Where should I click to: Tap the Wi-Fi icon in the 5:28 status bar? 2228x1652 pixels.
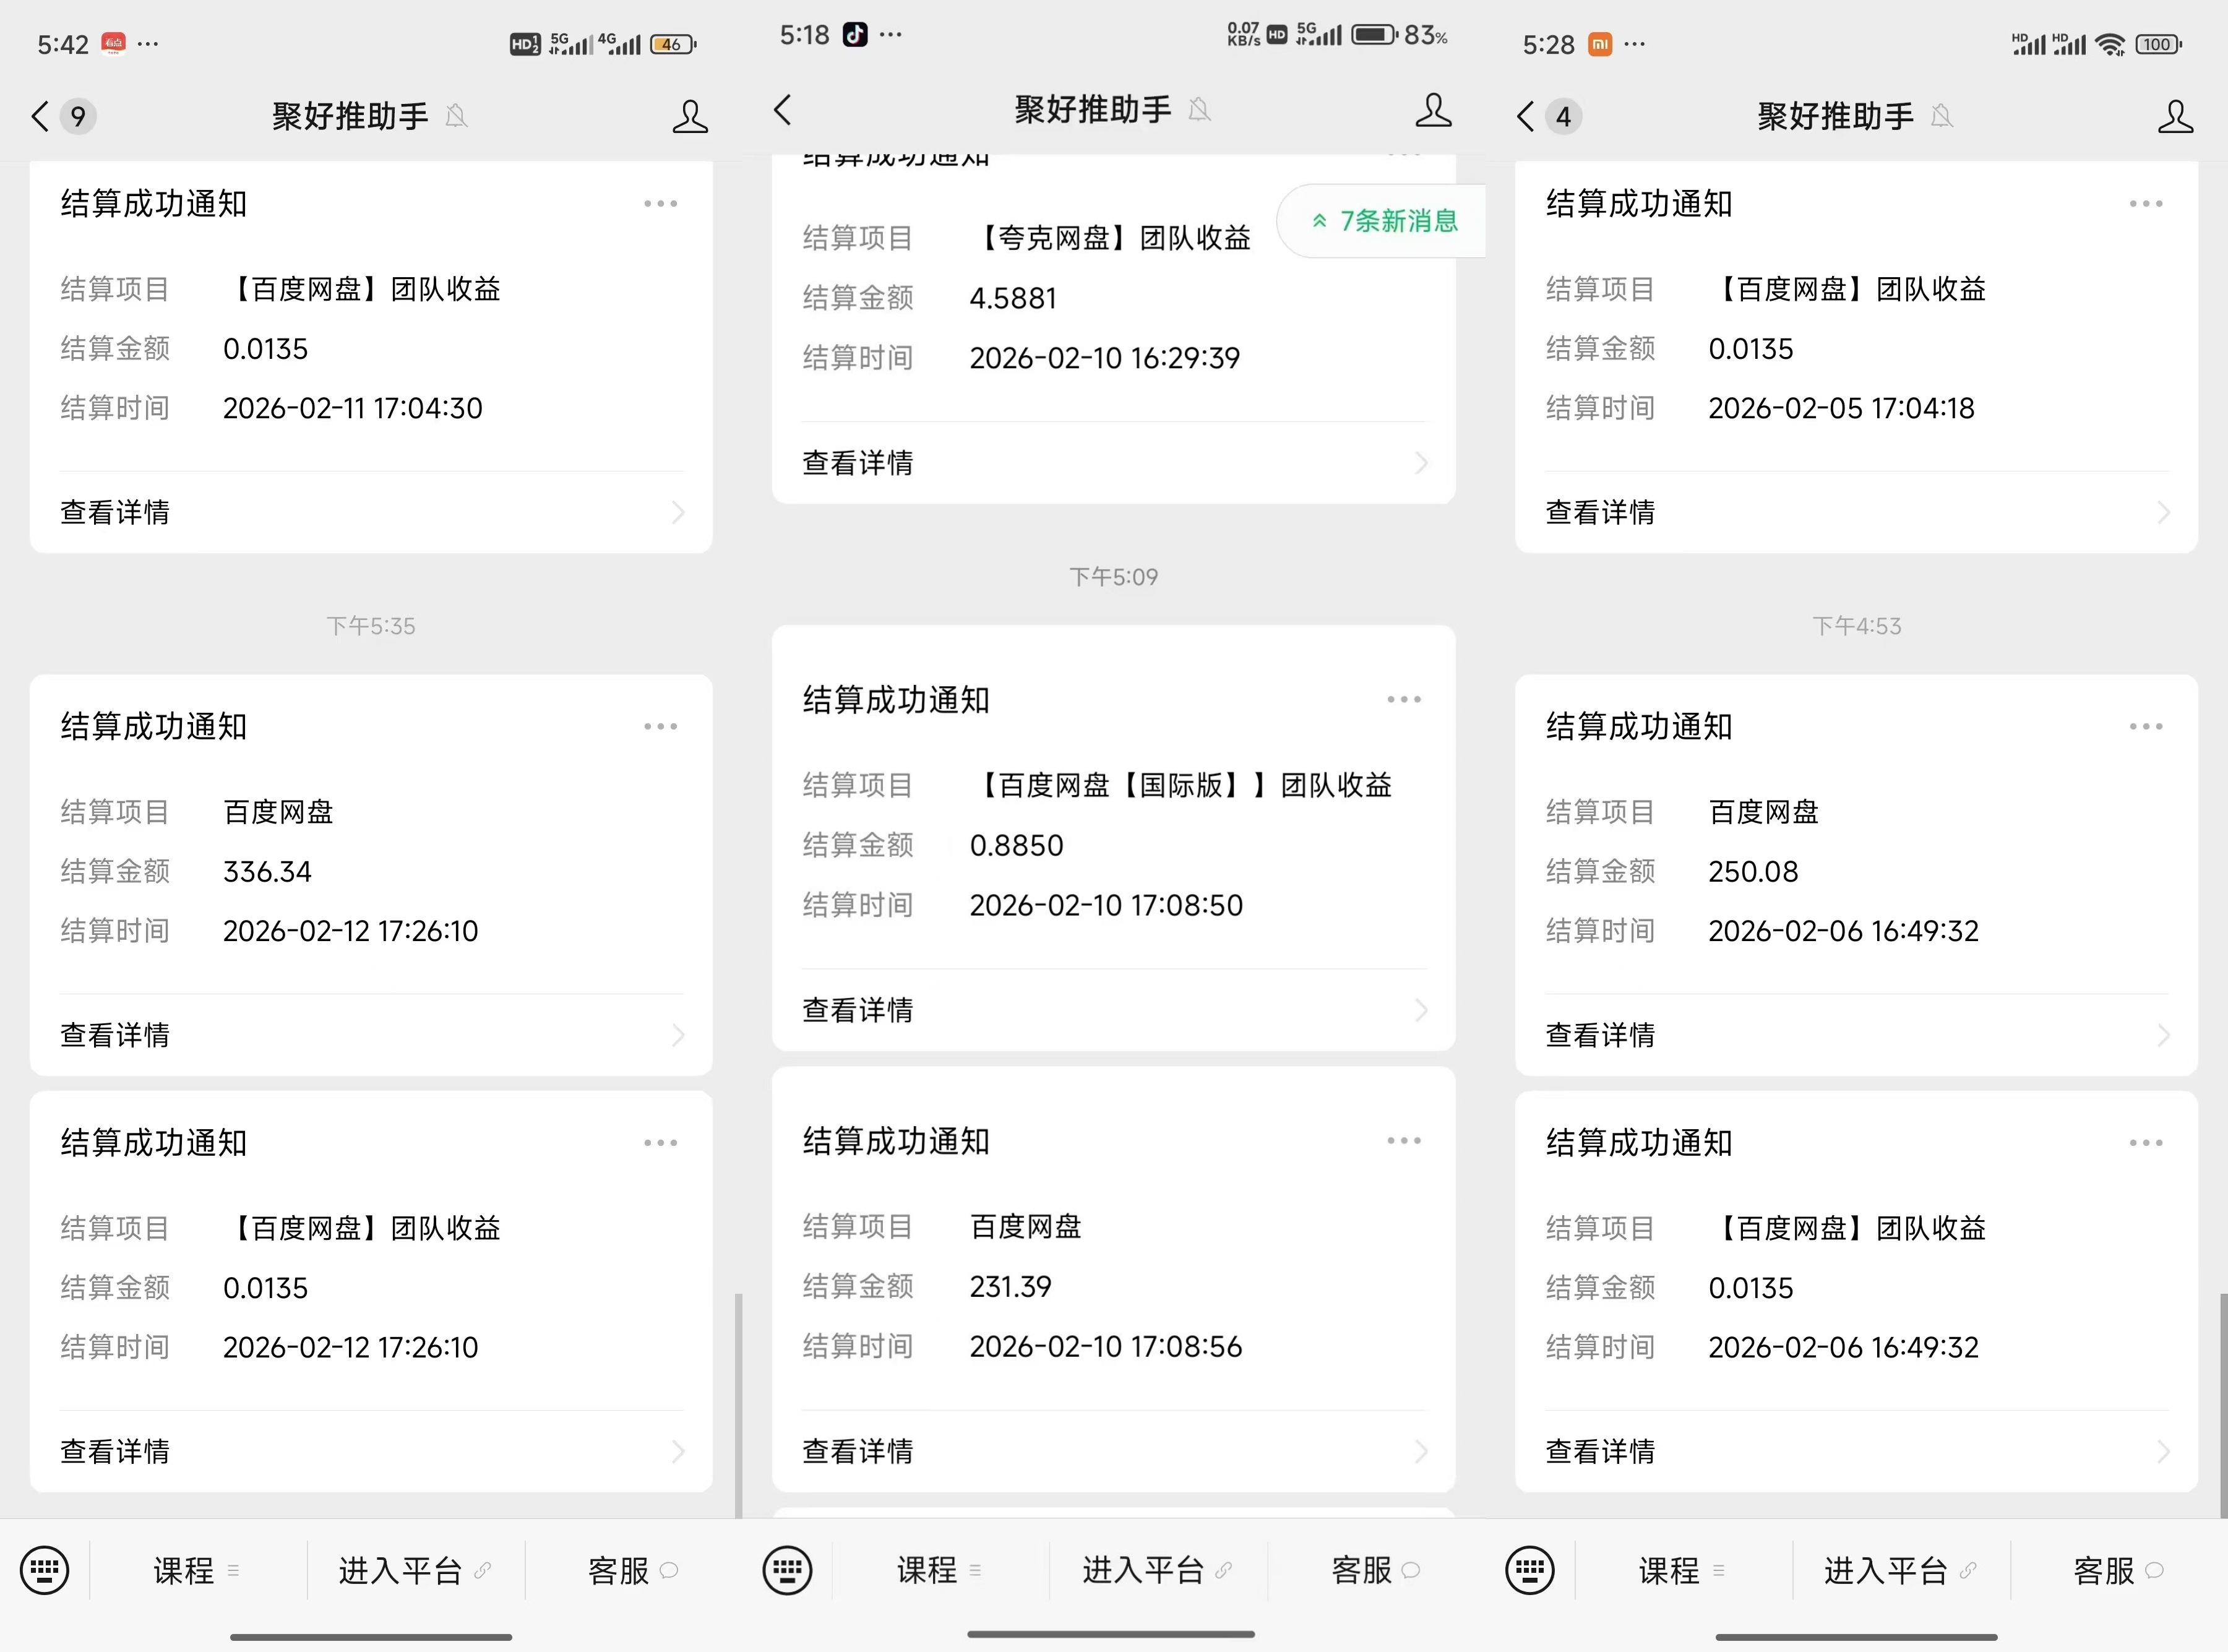[2110, 44]
